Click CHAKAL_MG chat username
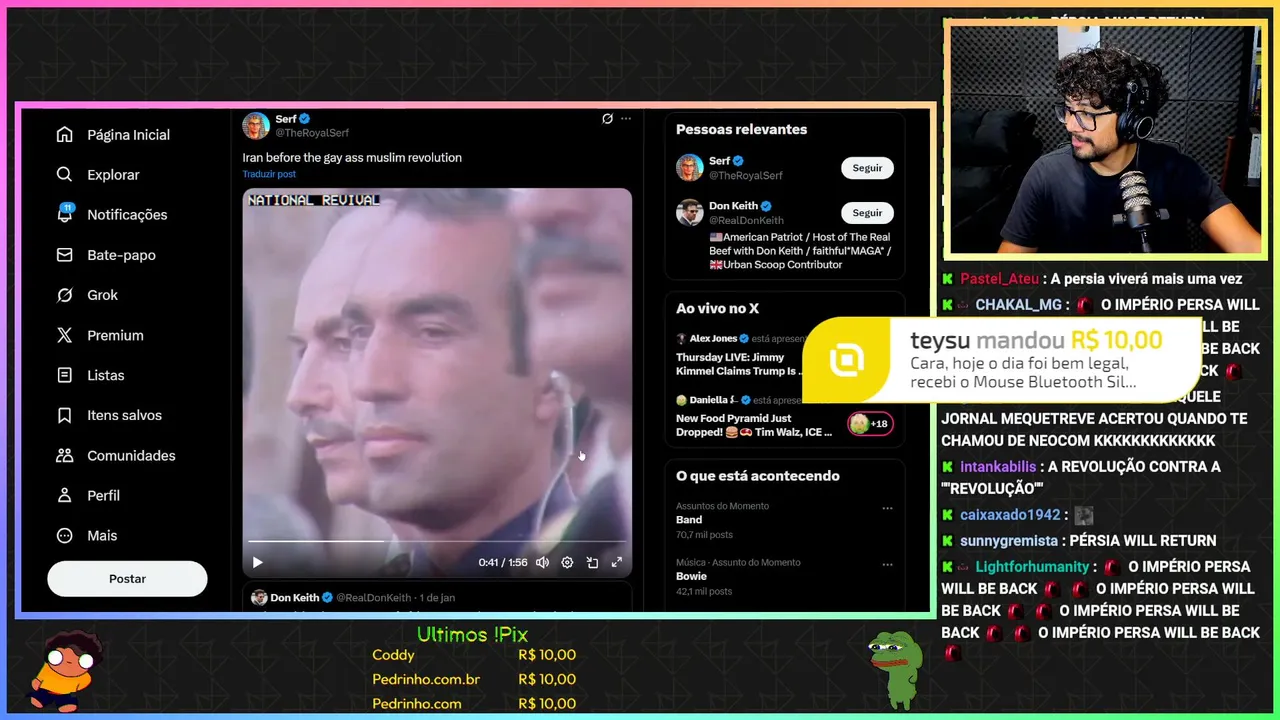The width and height of the screenshot is (1280, 720). pyautogui.click(x=1019, y=305)
